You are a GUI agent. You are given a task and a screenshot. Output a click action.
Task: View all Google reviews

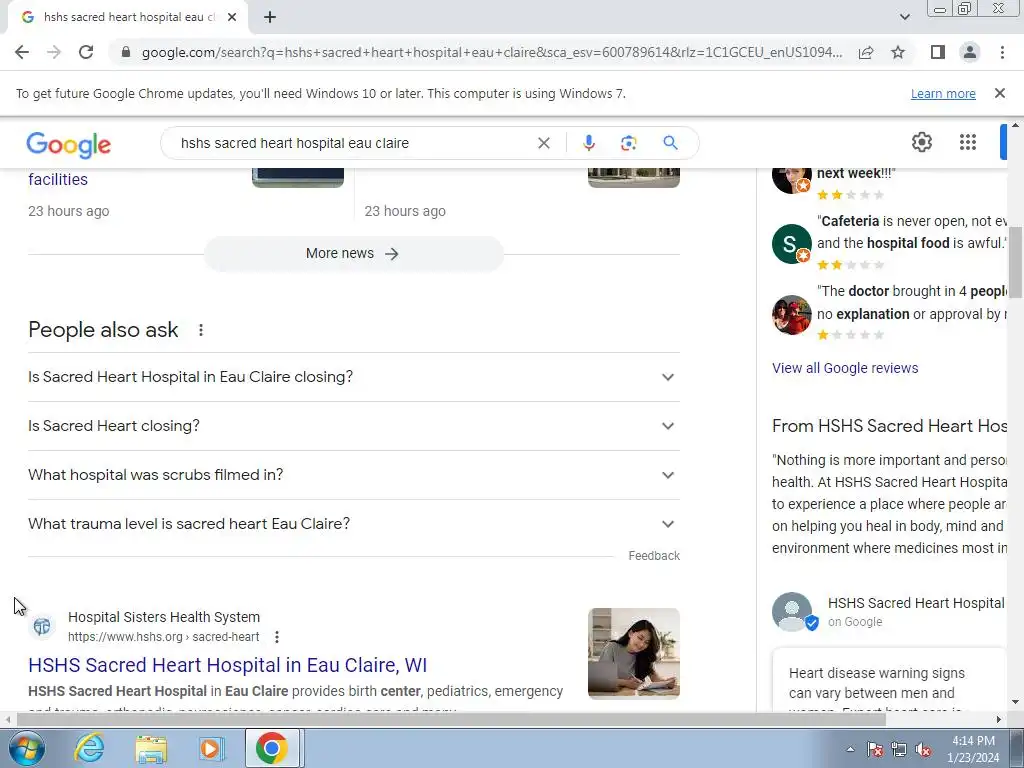844,368
